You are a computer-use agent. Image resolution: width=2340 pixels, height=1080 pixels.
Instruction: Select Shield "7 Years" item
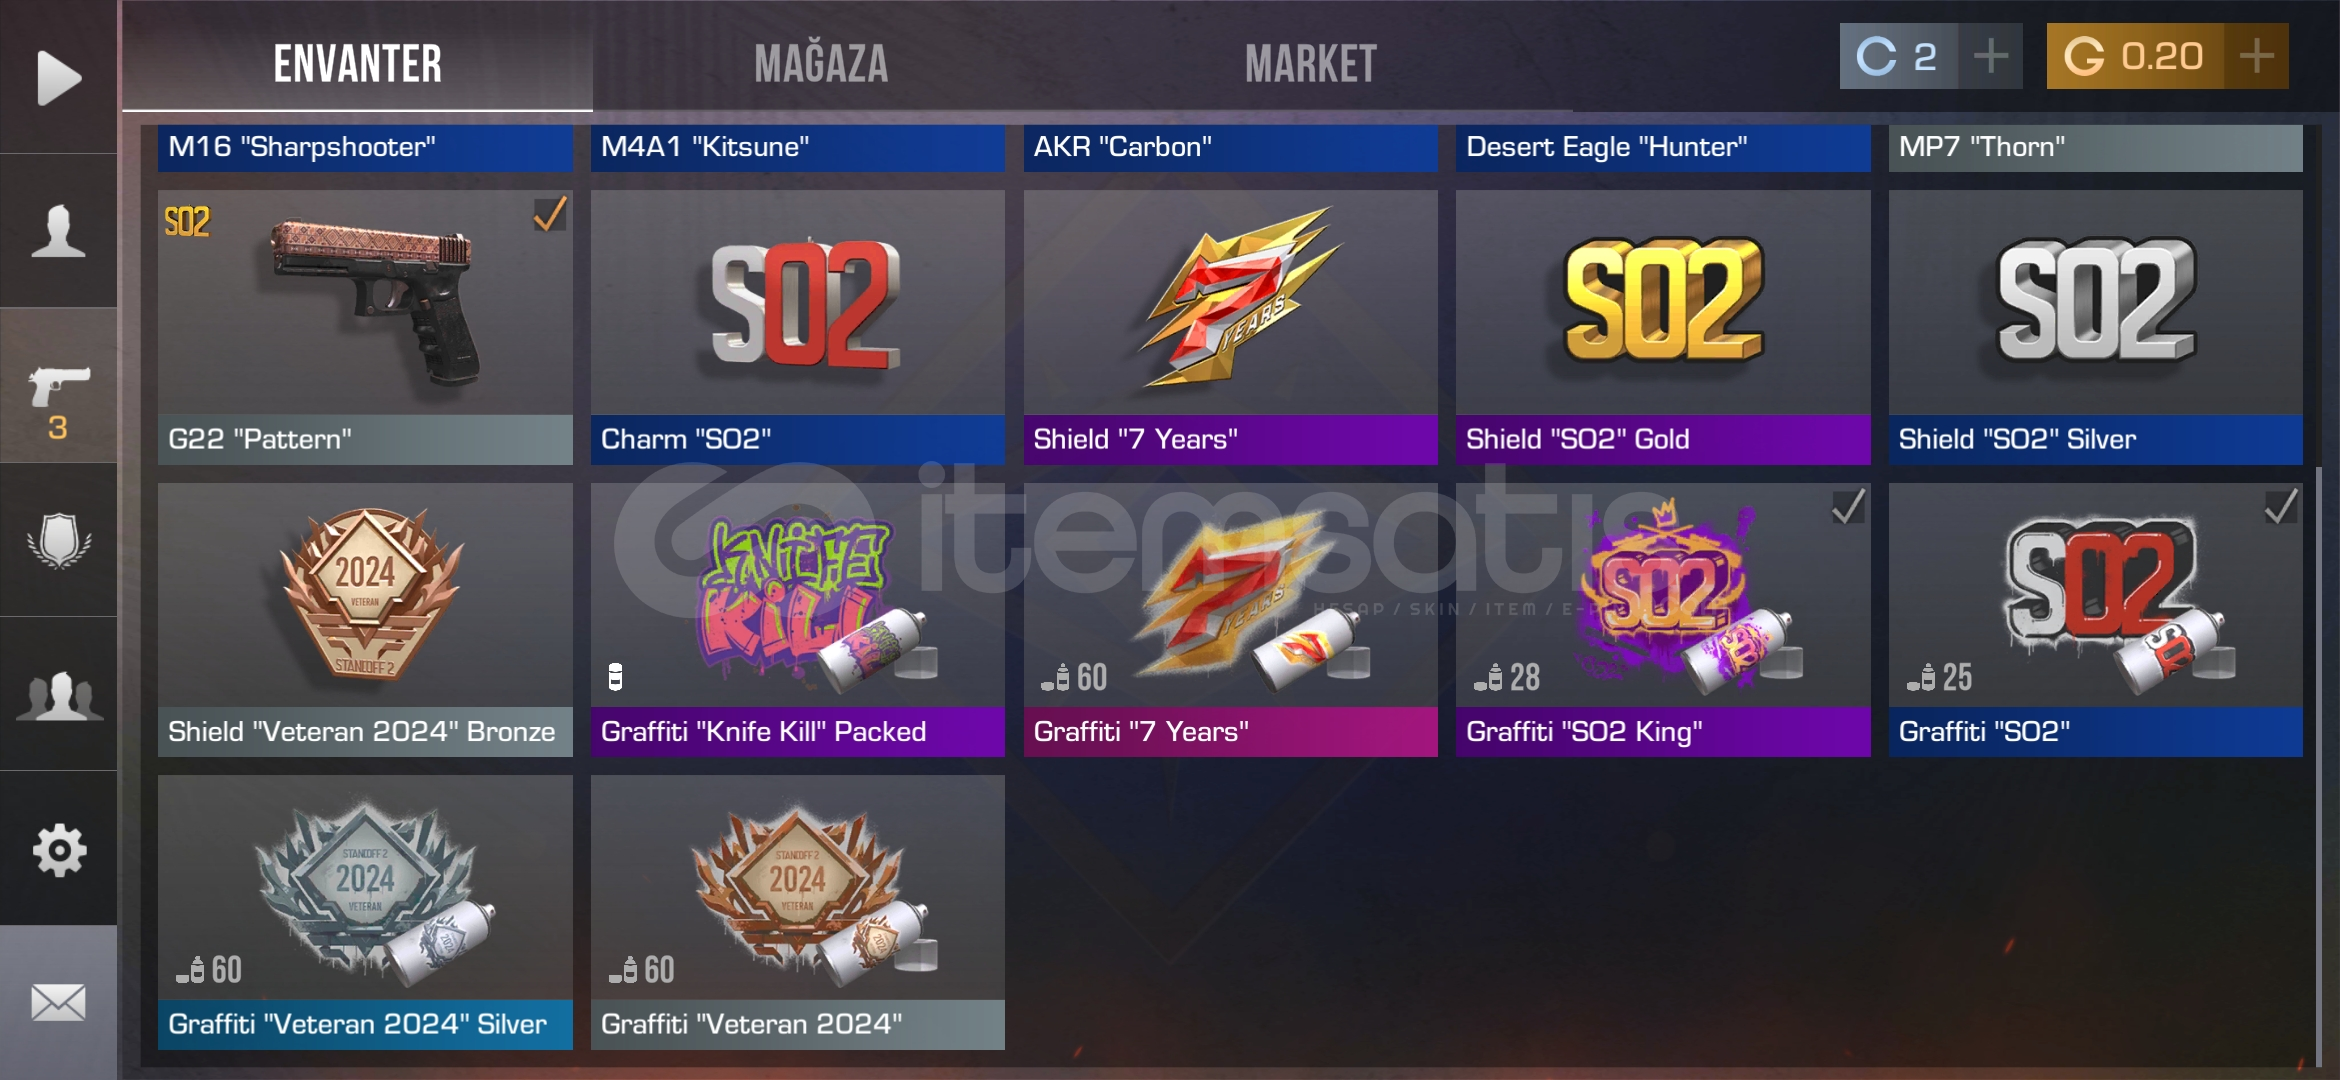click(x=1230, y=327)
